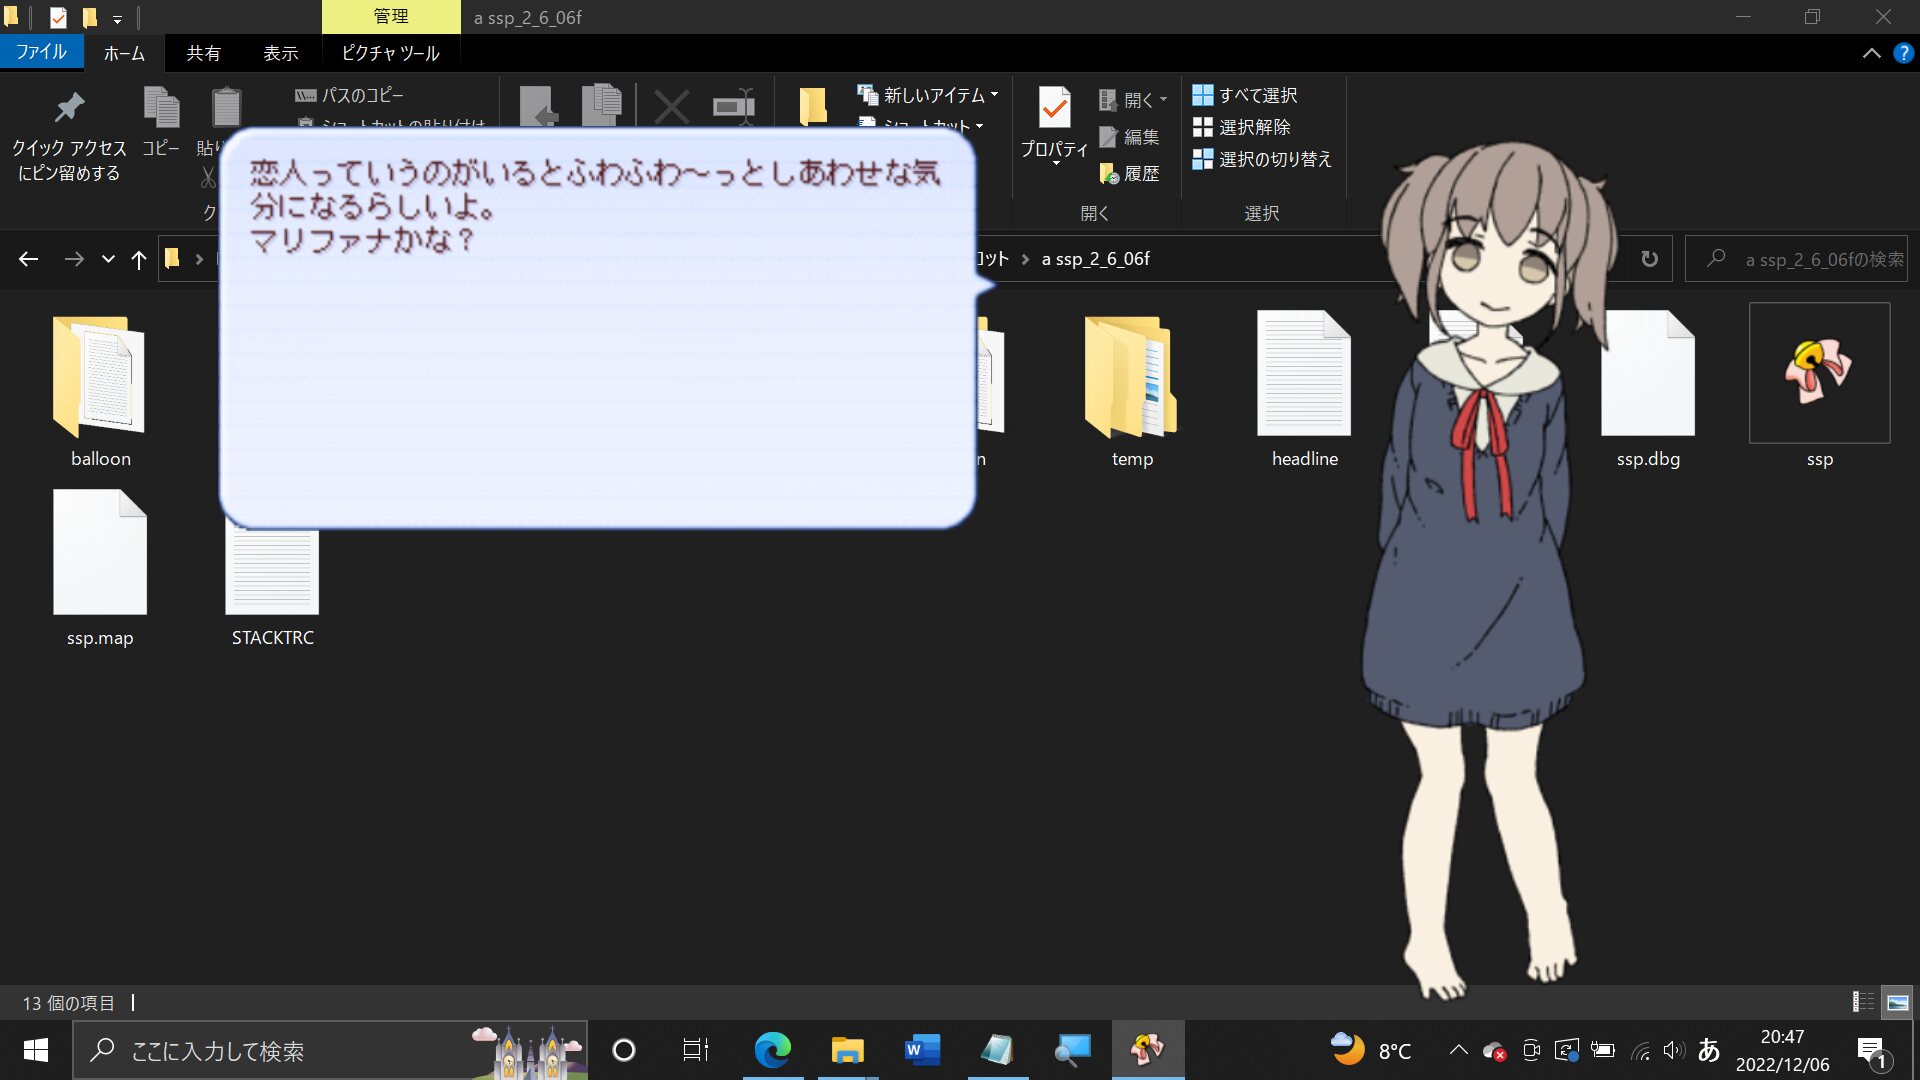1920x1080 pixels.
Task: Click the Copy icon in ribbon
Action: (161, 108)
